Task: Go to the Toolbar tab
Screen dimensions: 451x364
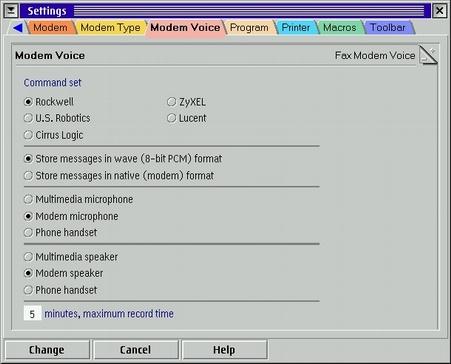Action: pos(388,28)
